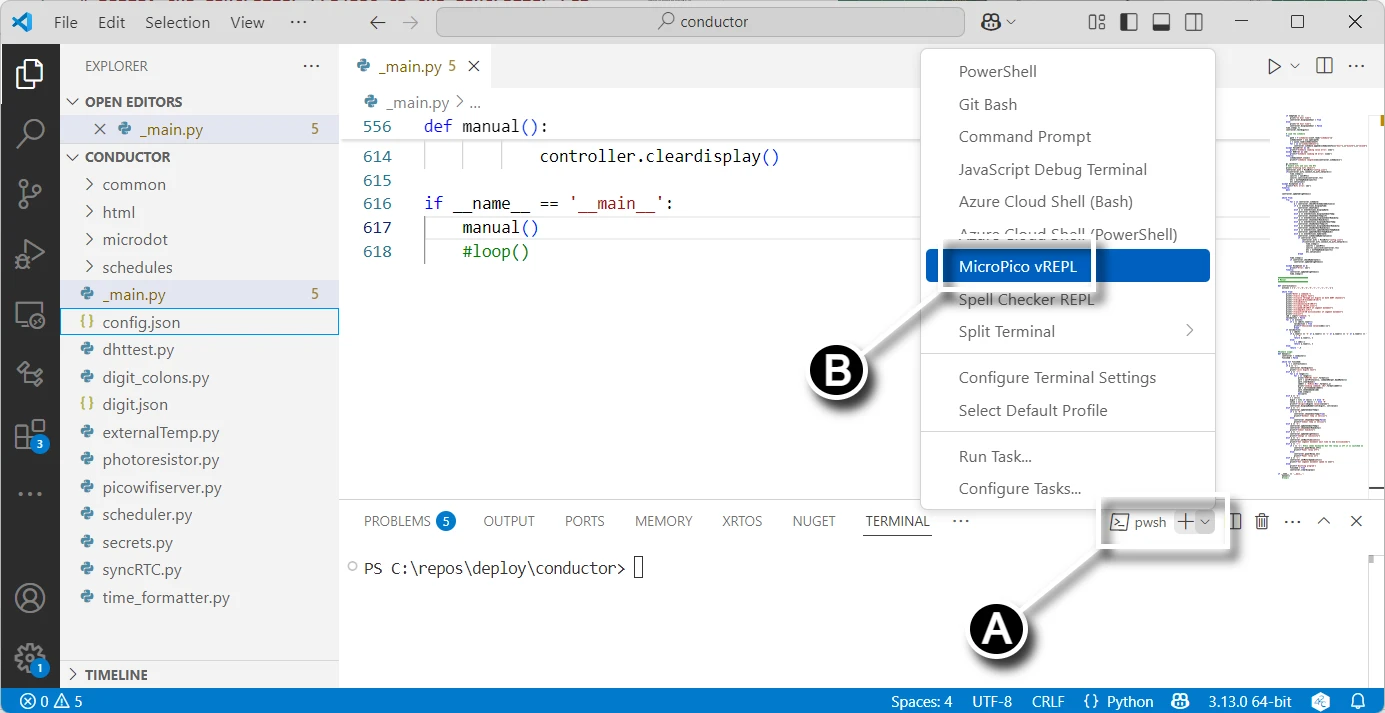Click Customize Layout icon
The width and height of the screenshot is (1385, 713).
(x=1097, y=22)
